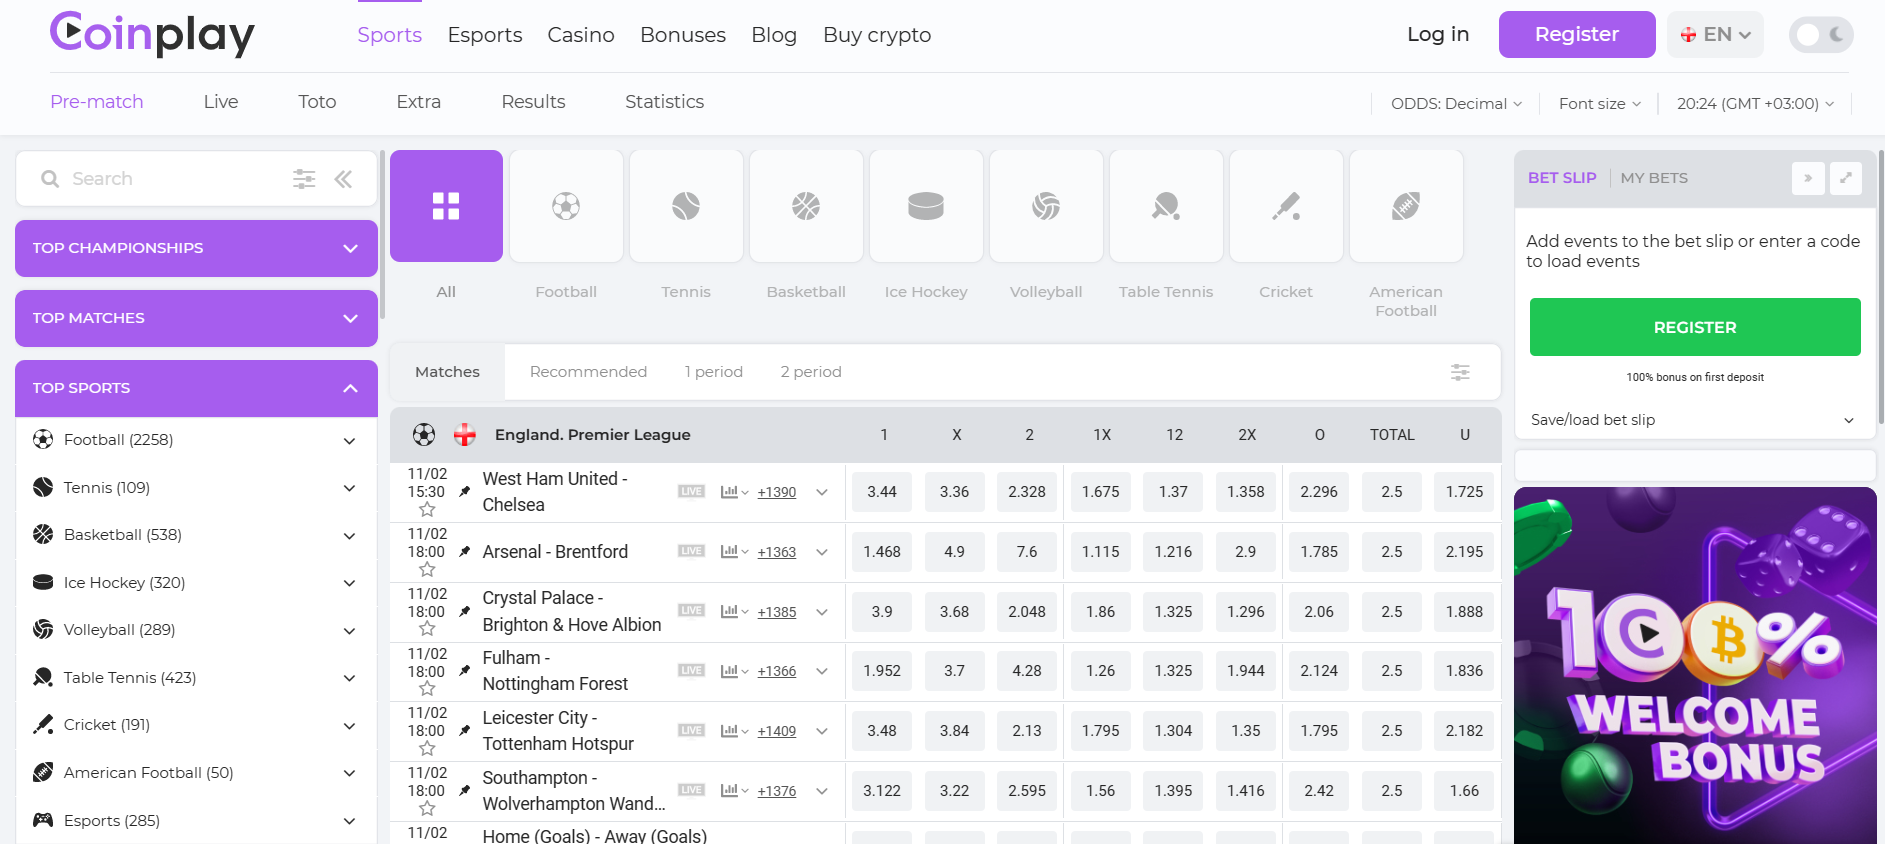Image resolution: width=1885 pixels, height=844 pixels.
Task: Switch to the Results tab
Action: click(x=533, y=102)
